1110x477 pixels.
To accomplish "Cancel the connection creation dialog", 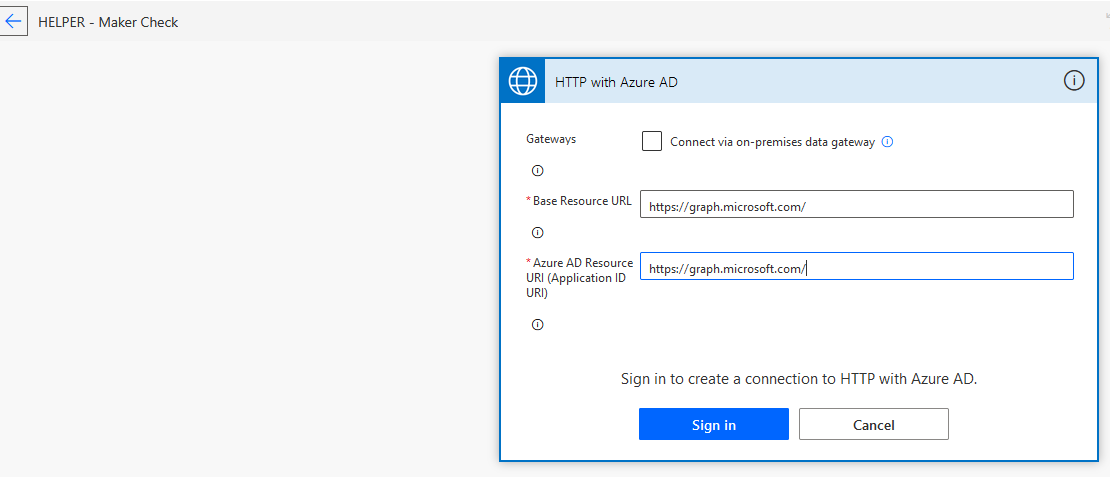I will (x=874, y=424).
